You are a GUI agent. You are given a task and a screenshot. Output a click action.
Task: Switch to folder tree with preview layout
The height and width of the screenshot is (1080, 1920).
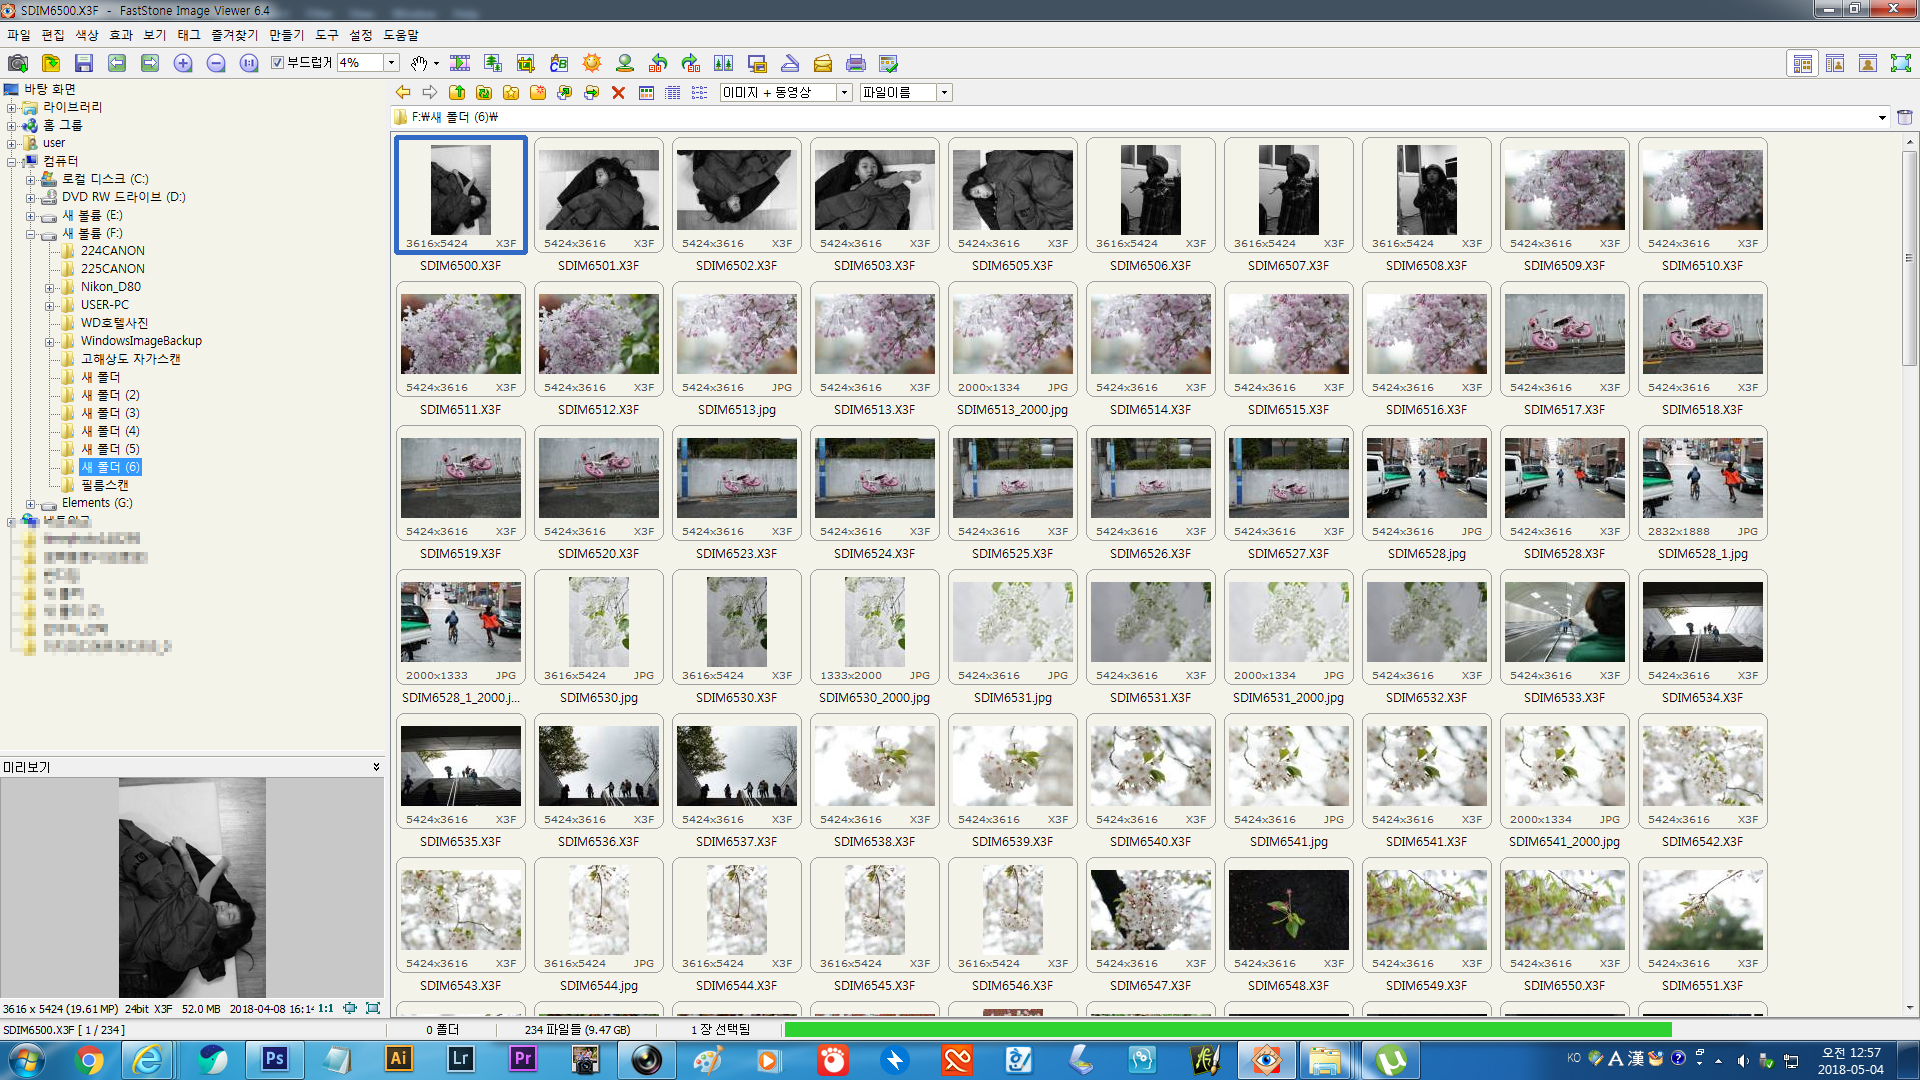[1835, 63]
